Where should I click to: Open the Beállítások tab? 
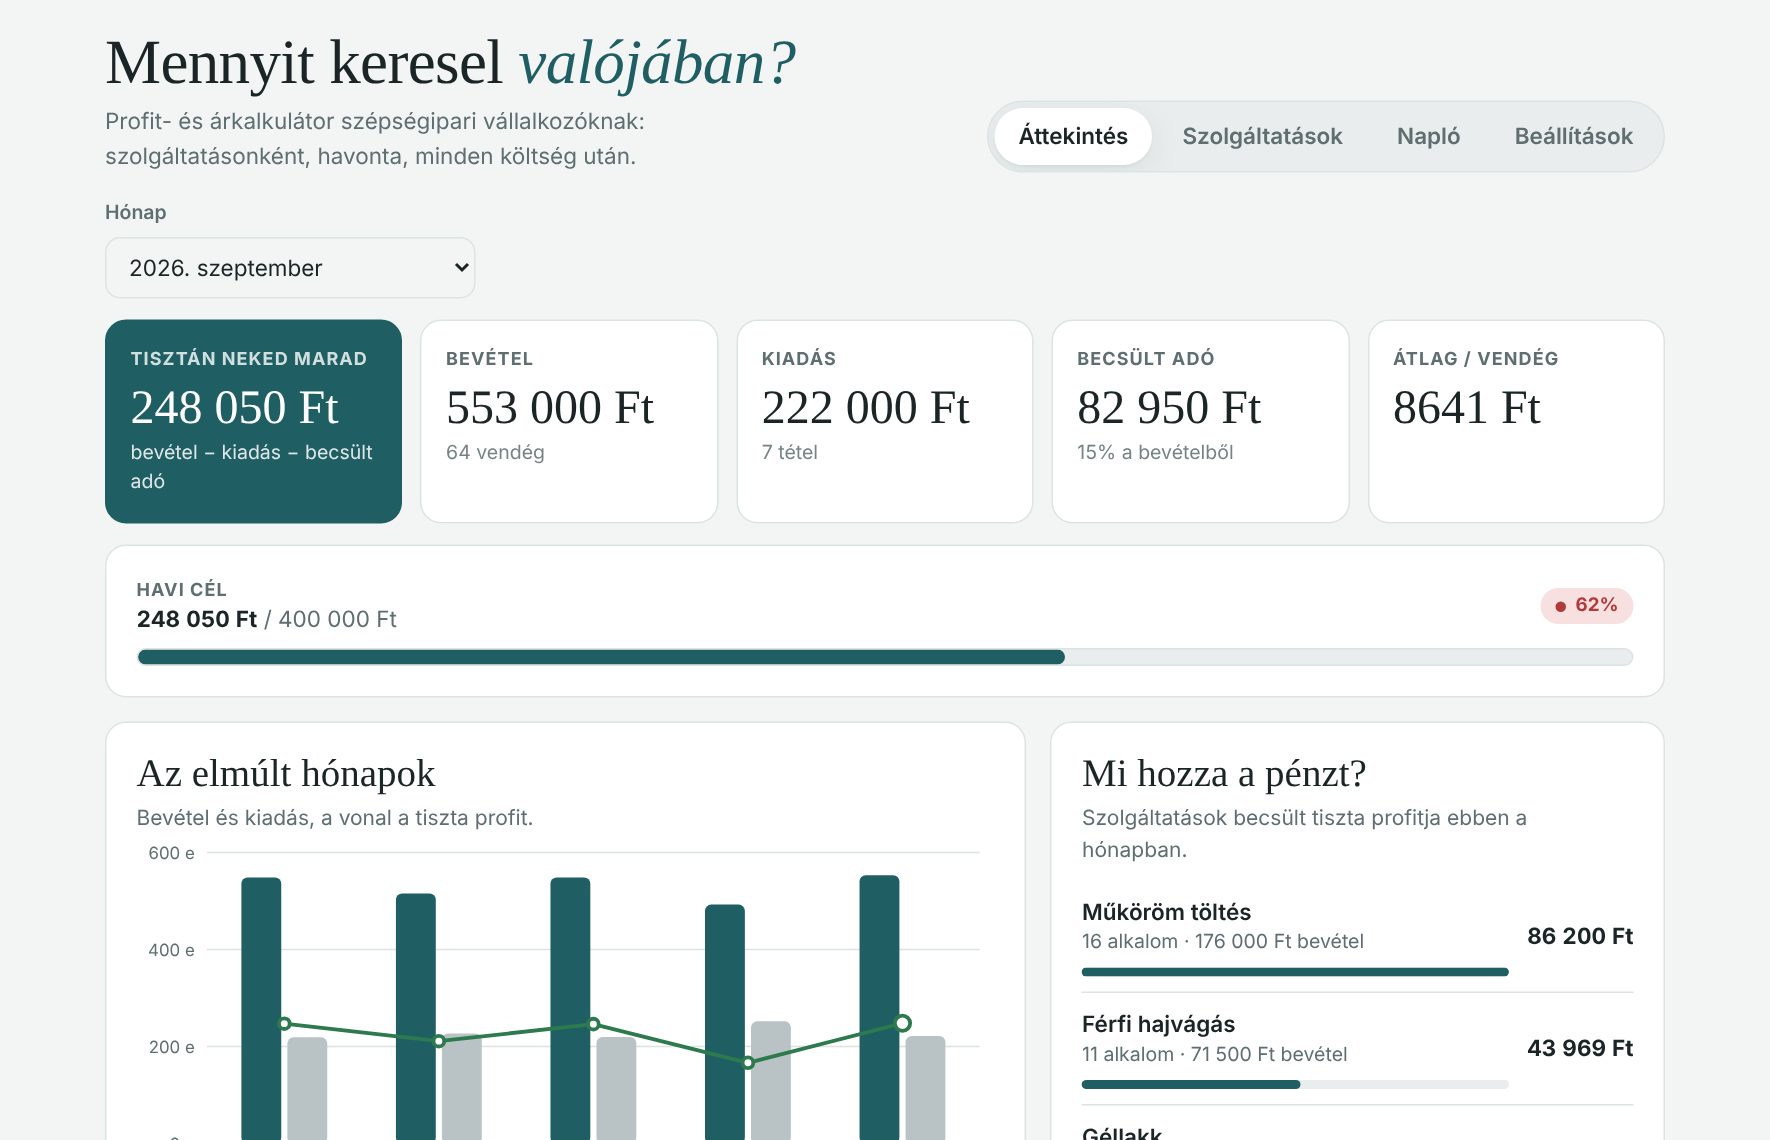pos(1573,136)
